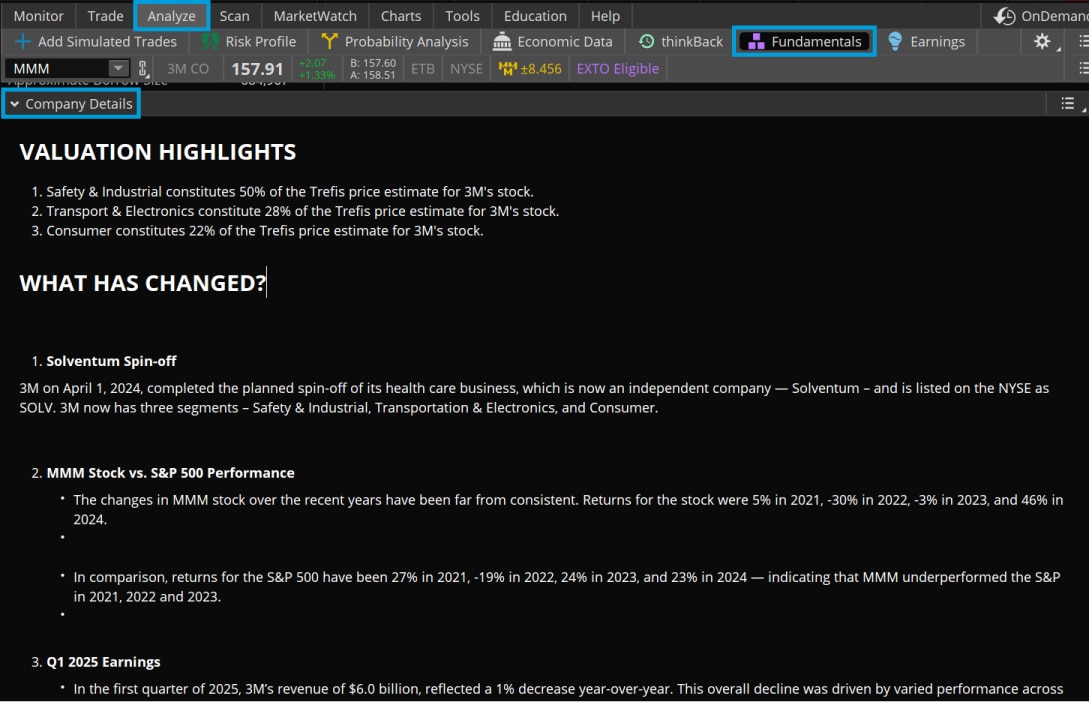Open the Help tab

[605, 15]
